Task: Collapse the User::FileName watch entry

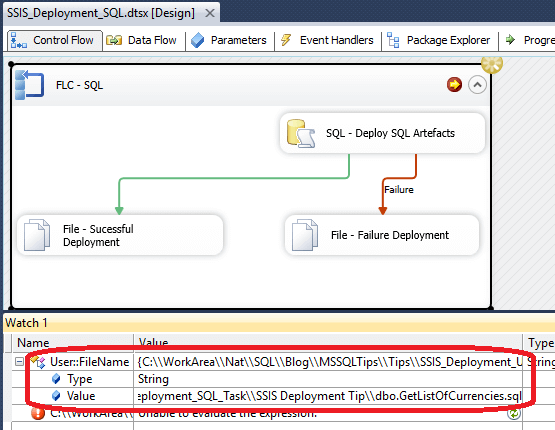Action: pos(19,362)
